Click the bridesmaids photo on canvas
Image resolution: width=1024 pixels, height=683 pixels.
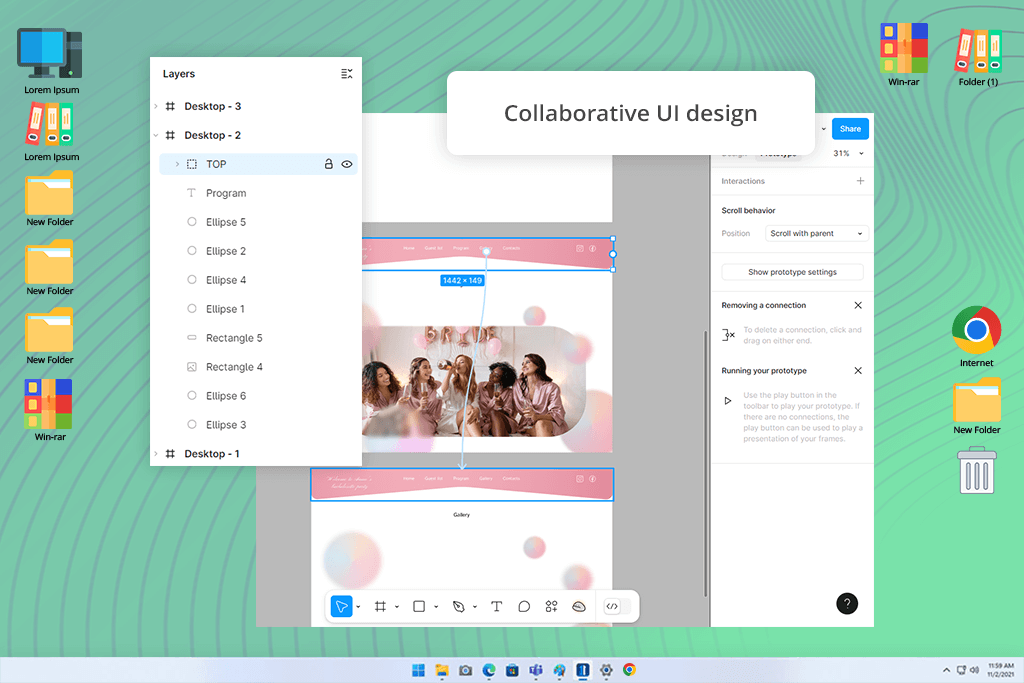tap(474, 381)
